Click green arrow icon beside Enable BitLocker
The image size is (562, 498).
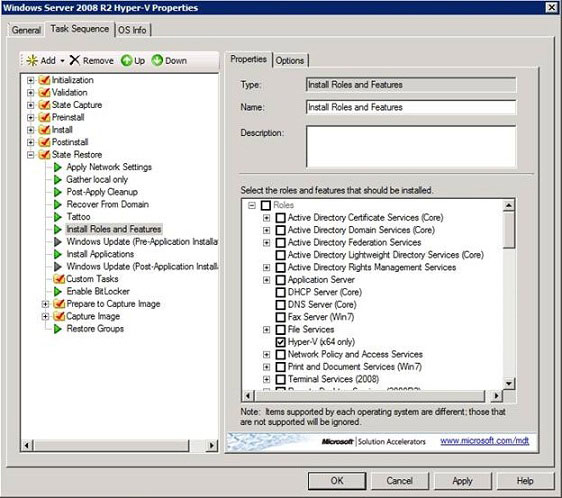tap(58, 291)
